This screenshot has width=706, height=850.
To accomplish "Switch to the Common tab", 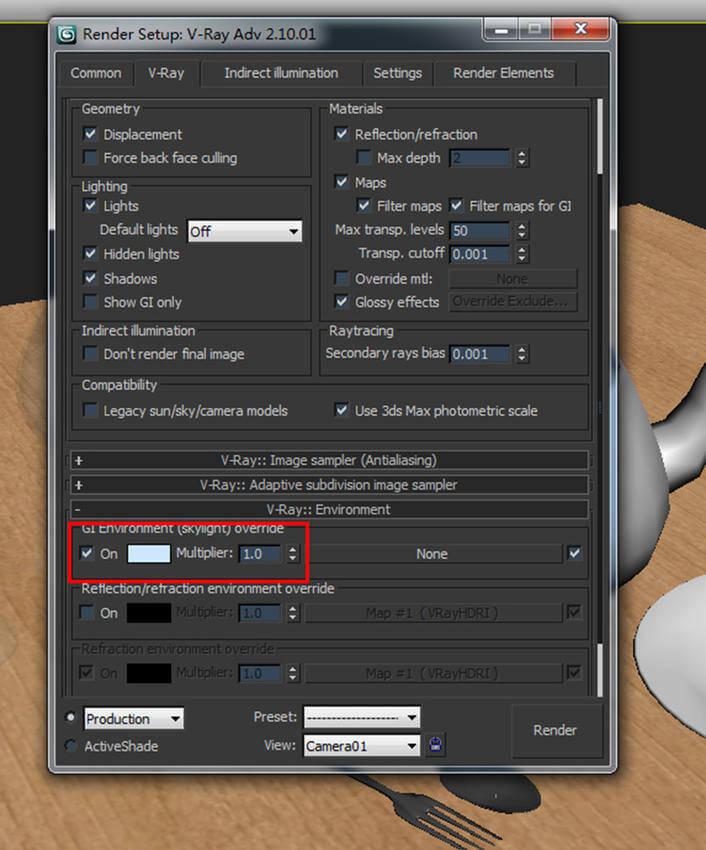I will pyautogui.click(x=95, y=73).
